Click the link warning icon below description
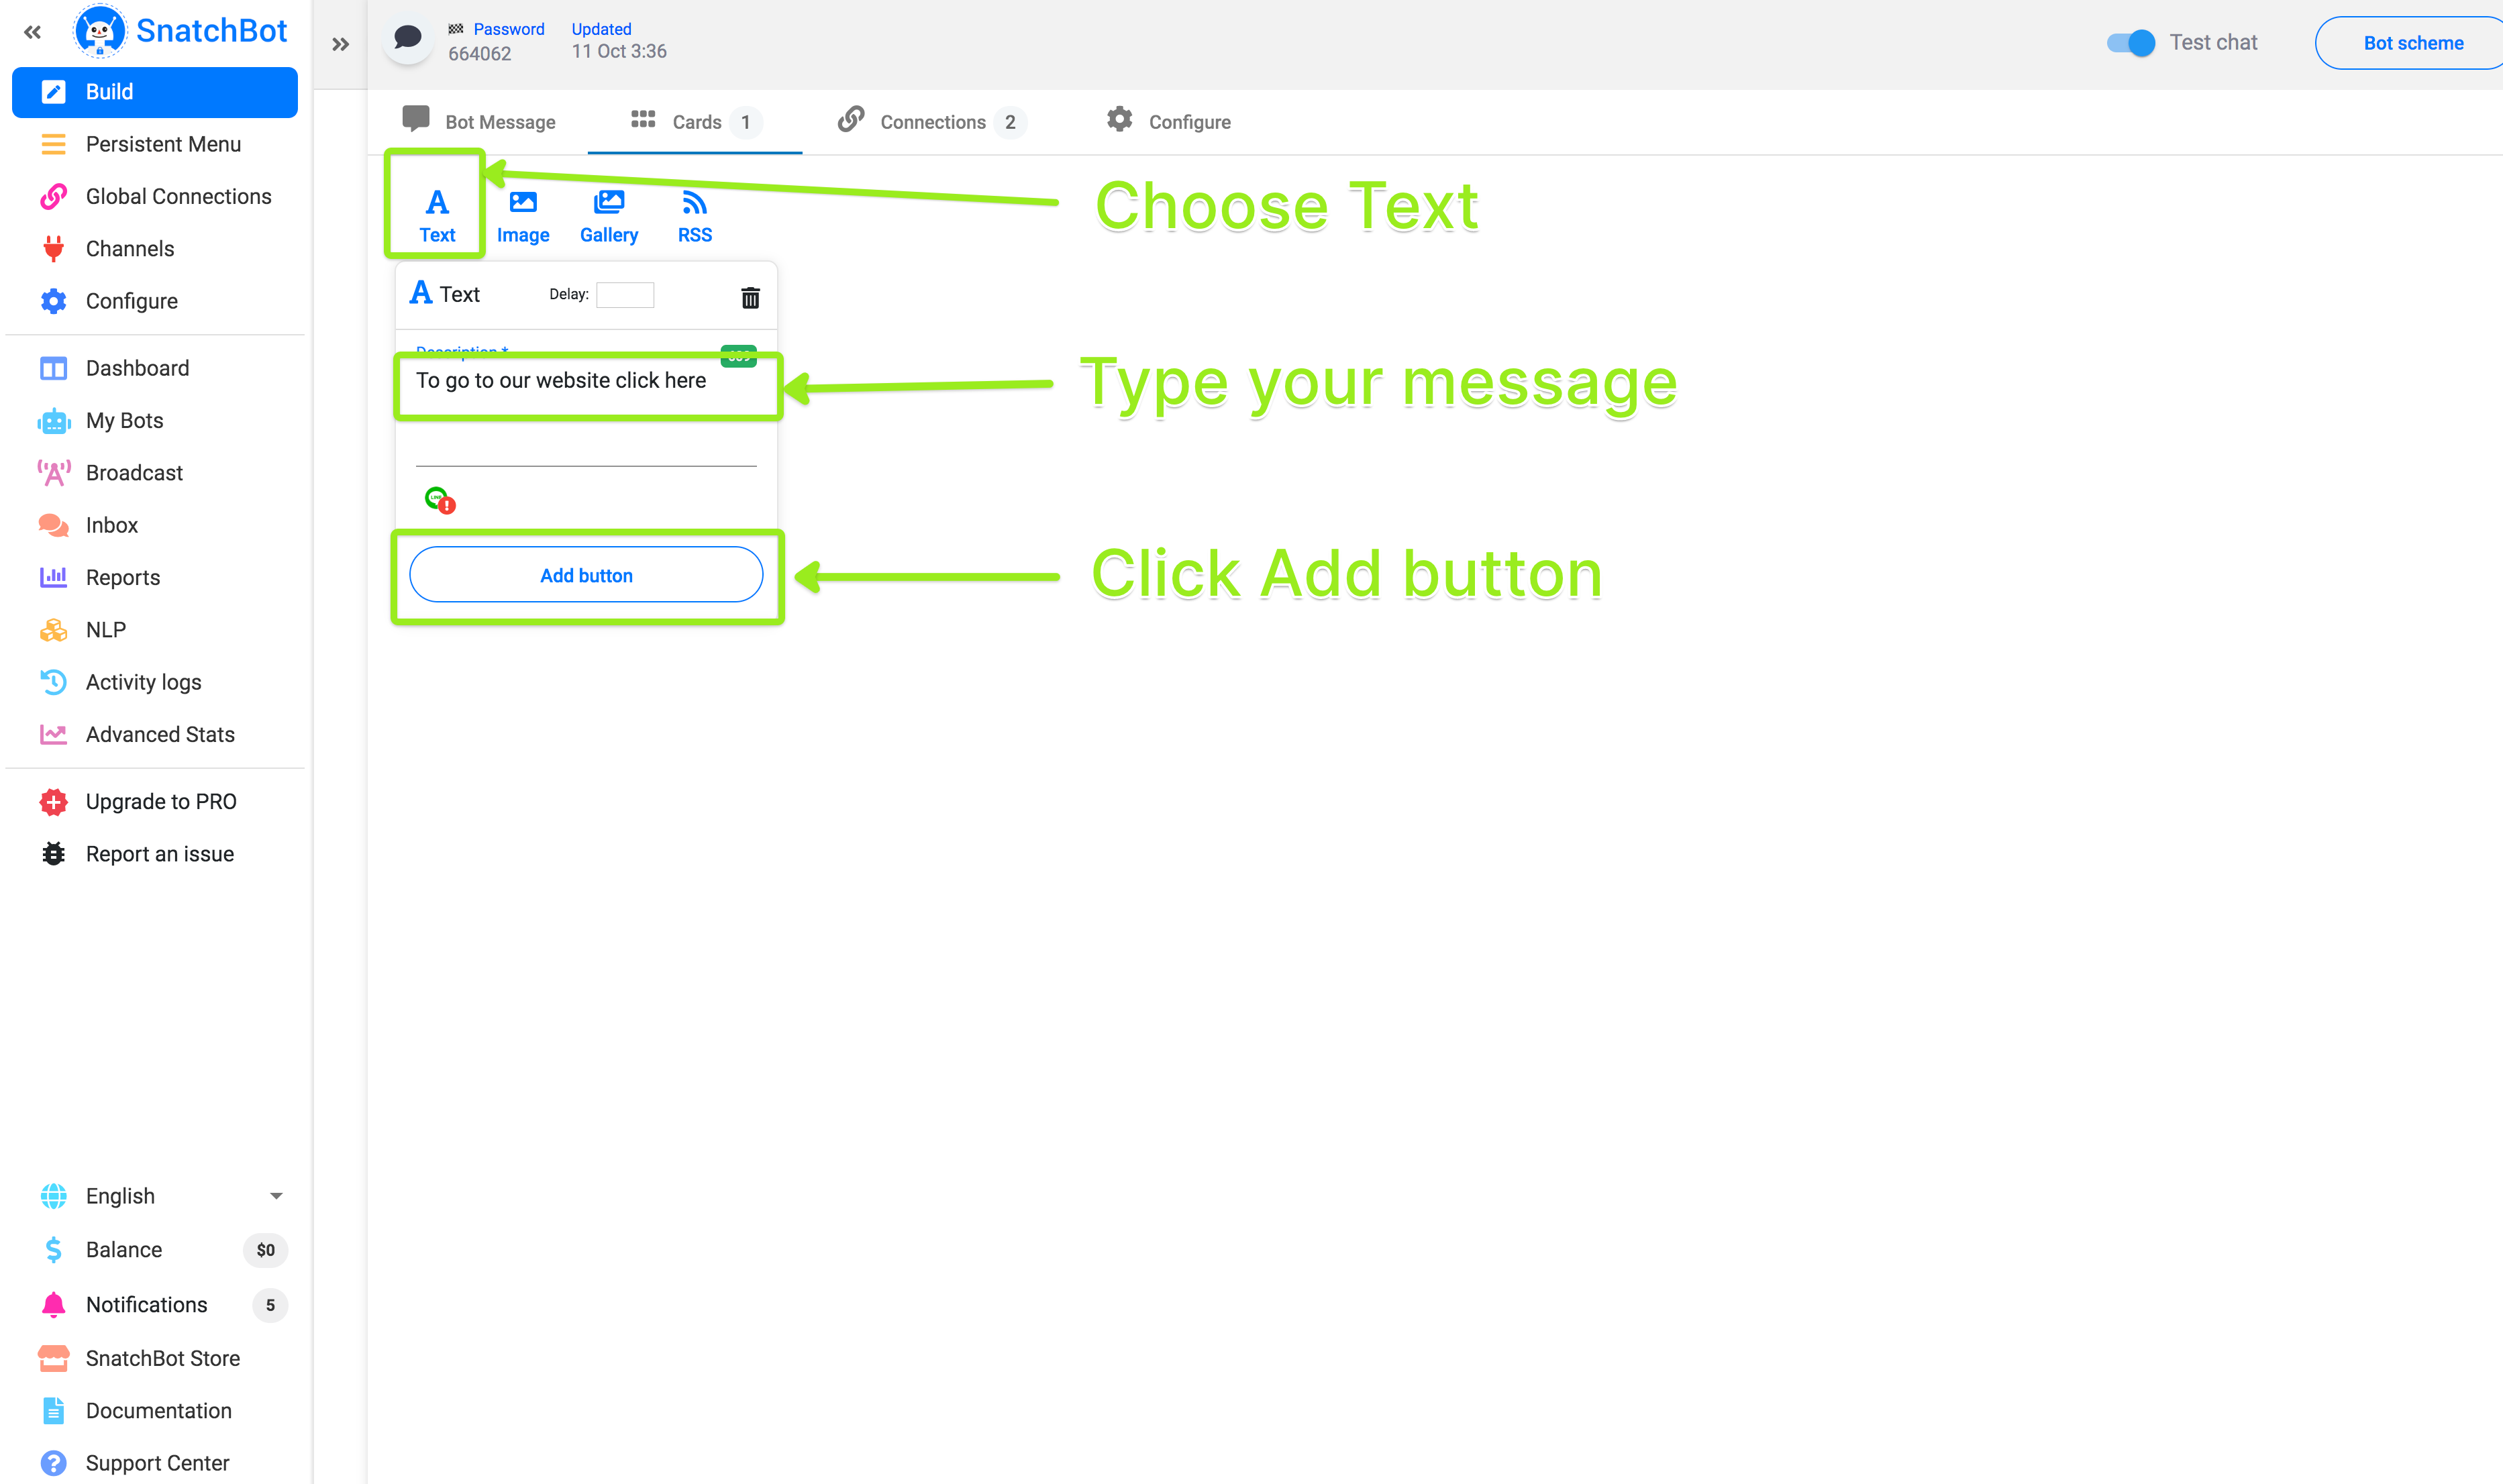 (439, 499)
